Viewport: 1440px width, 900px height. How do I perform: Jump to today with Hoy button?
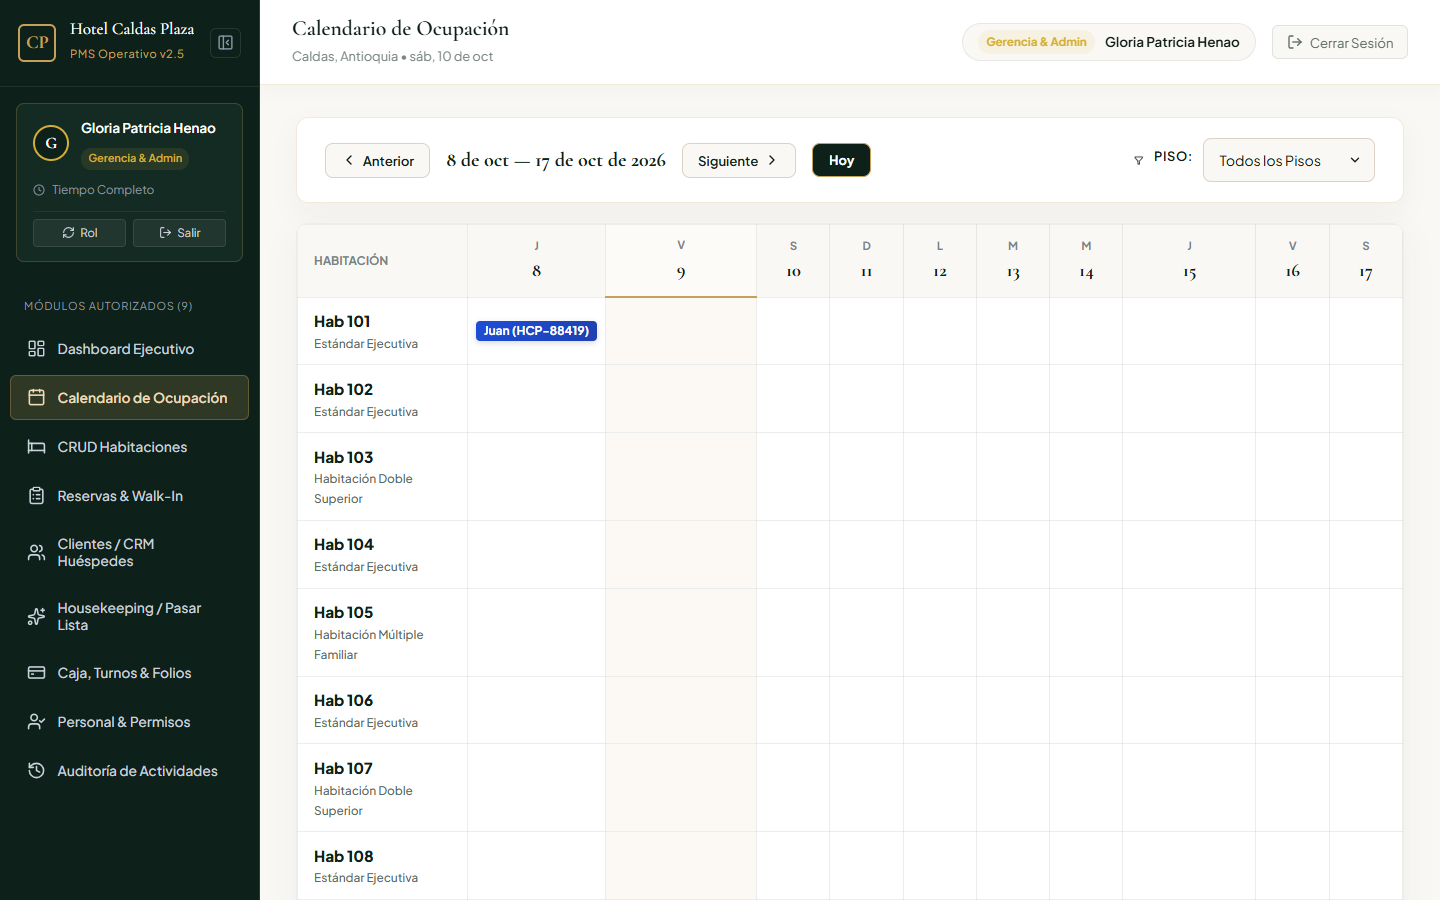tap(841, 161)
